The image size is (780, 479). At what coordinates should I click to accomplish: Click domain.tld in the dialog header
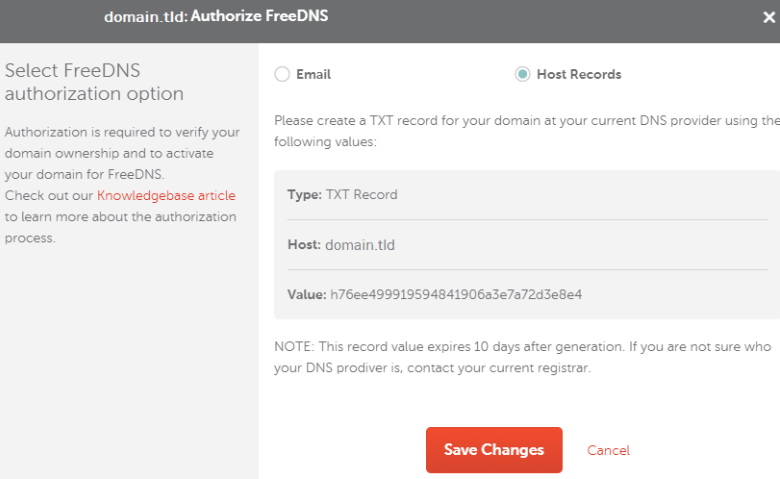tap(146, 17)
